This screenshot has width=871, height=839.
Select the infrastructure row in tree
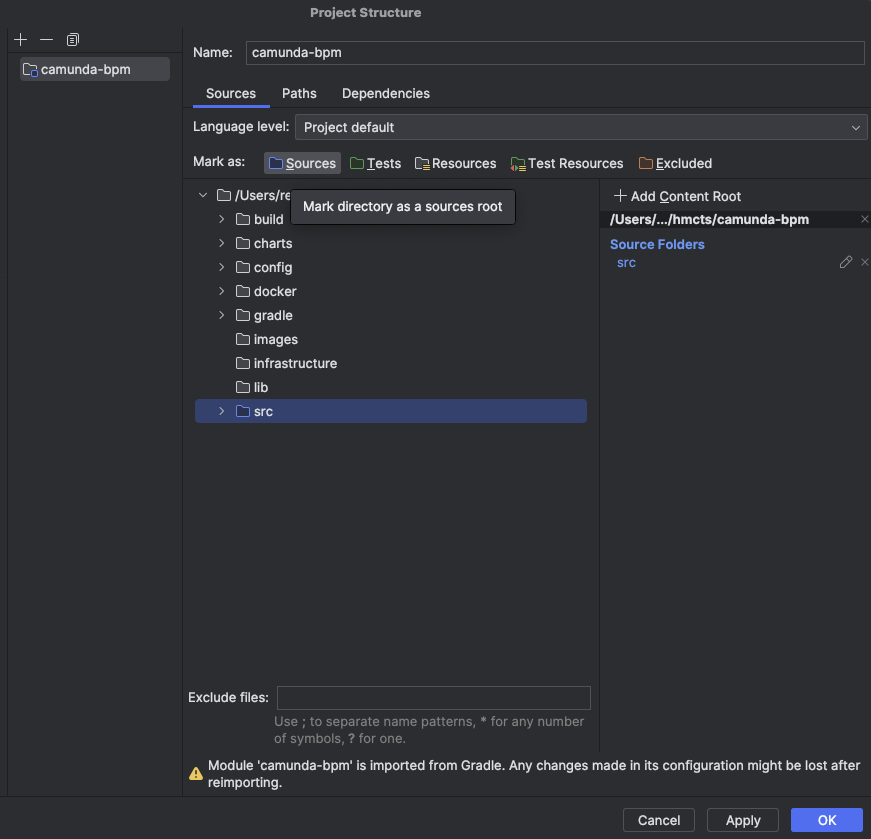pyautogui.click(x=391, y=363)
